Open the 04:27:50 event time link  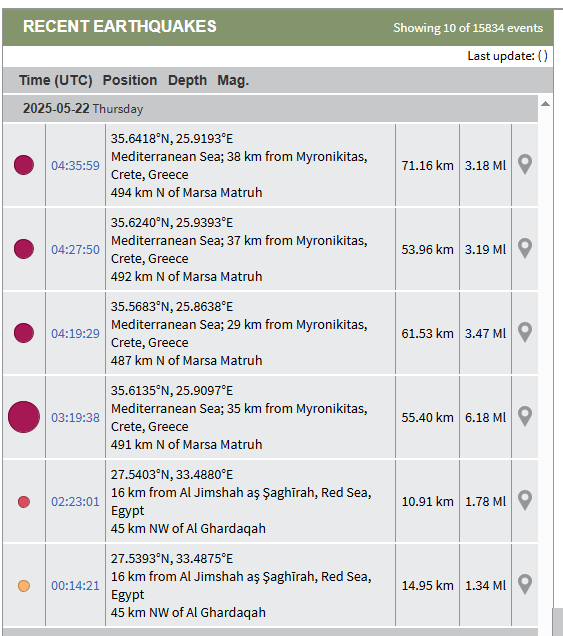point(75,249)
